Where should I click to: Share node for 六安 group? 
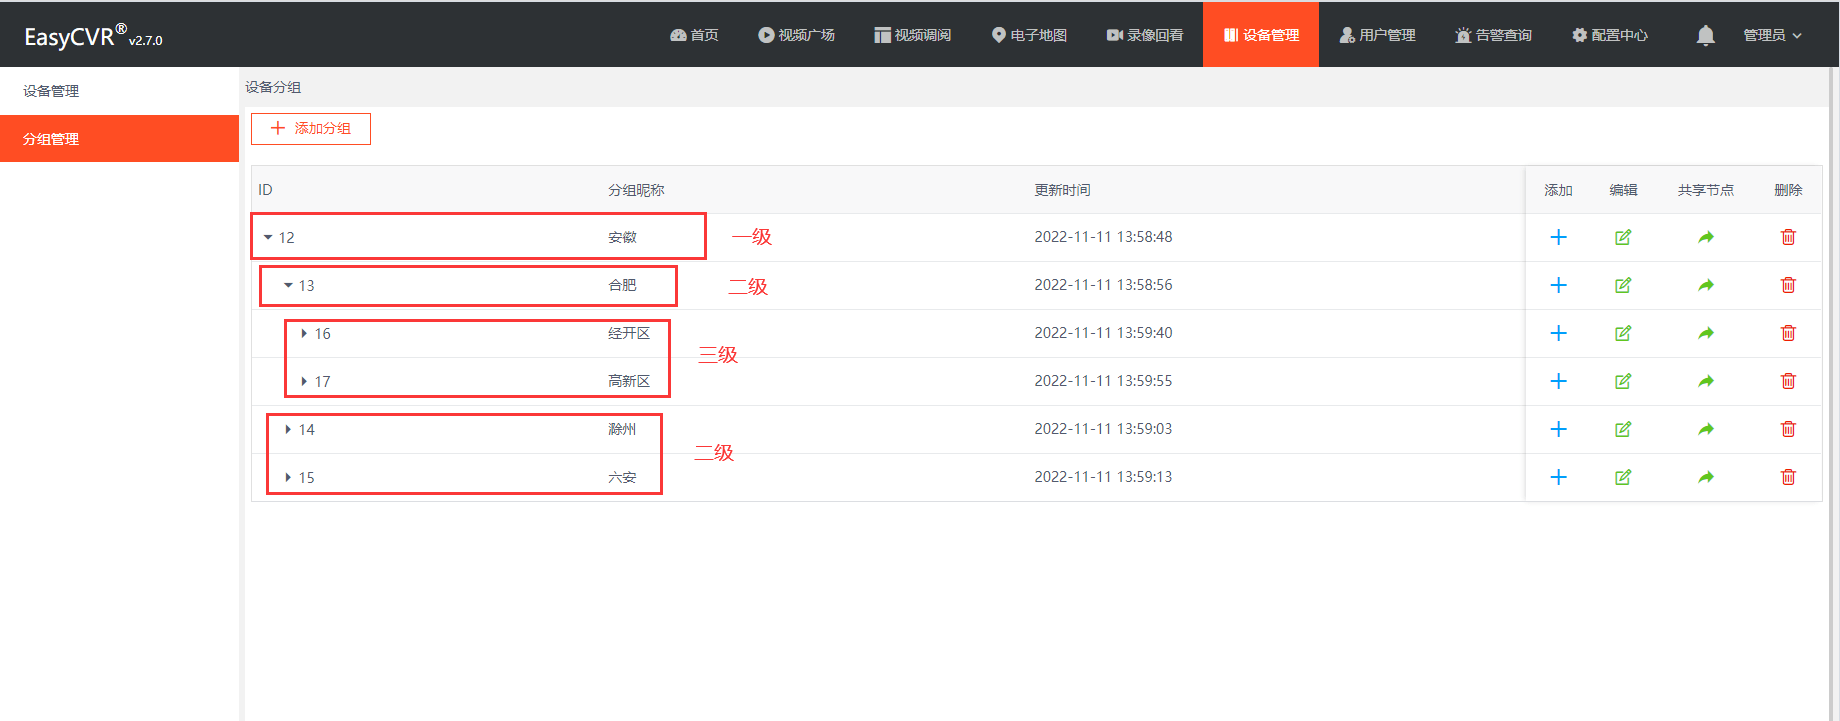(1706, 477)
